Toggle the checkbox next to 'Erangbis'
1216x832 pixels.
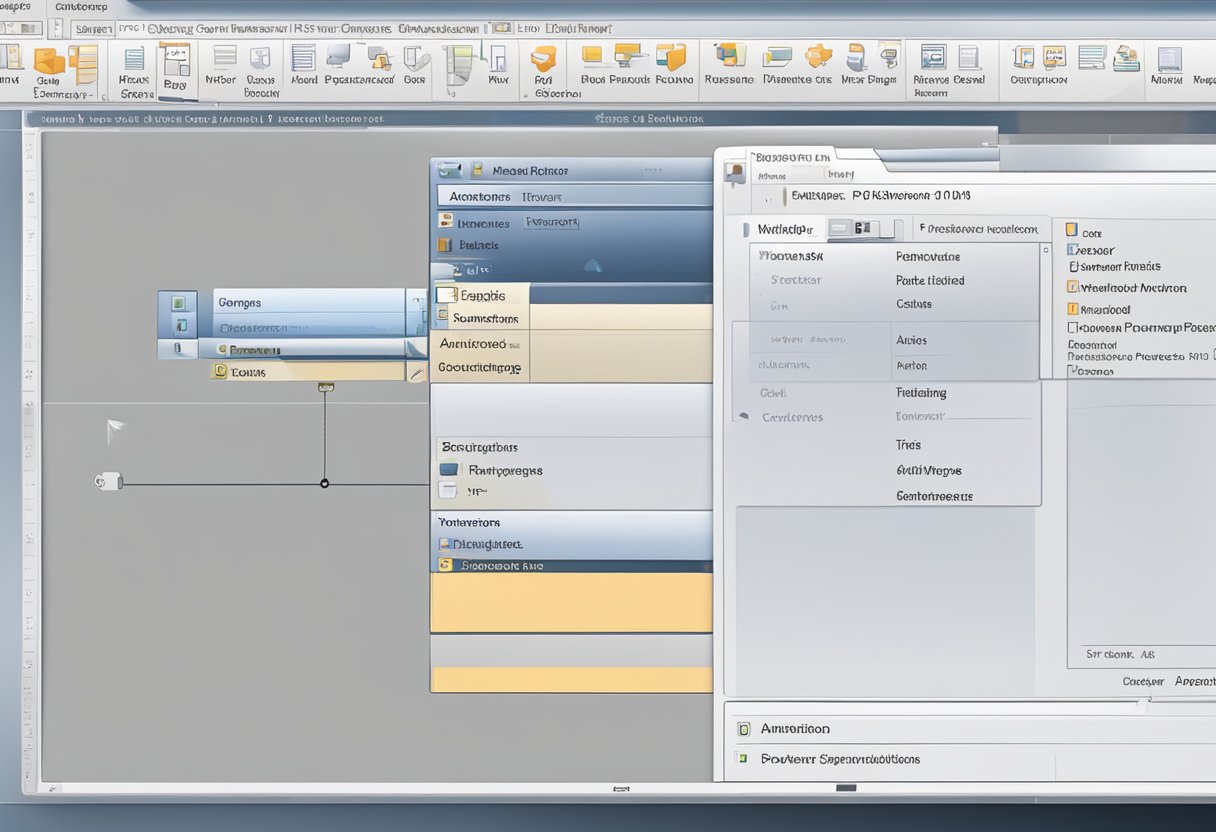coord(445,295)
